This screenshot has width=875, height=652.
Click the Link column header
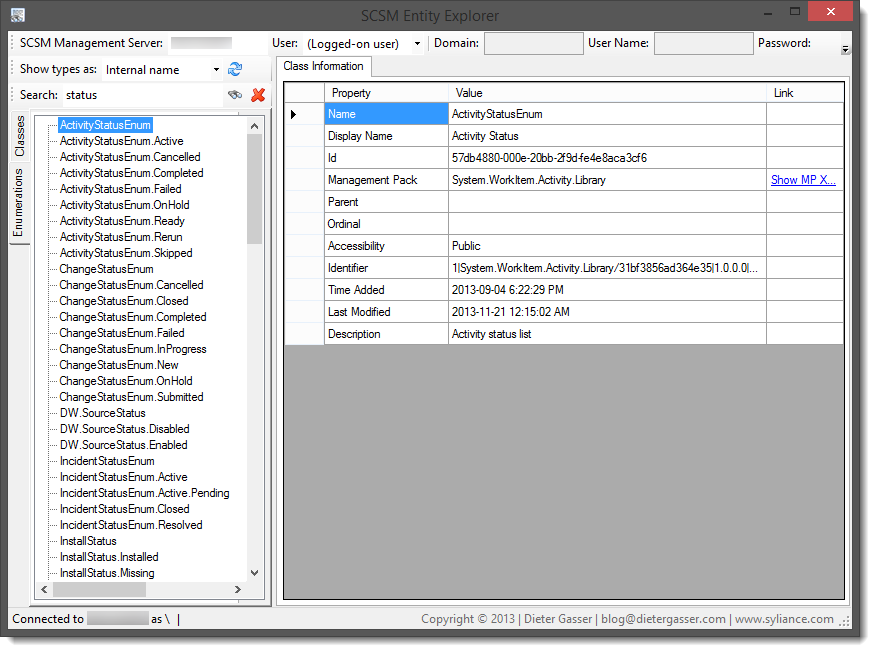[x=805, y=93]
